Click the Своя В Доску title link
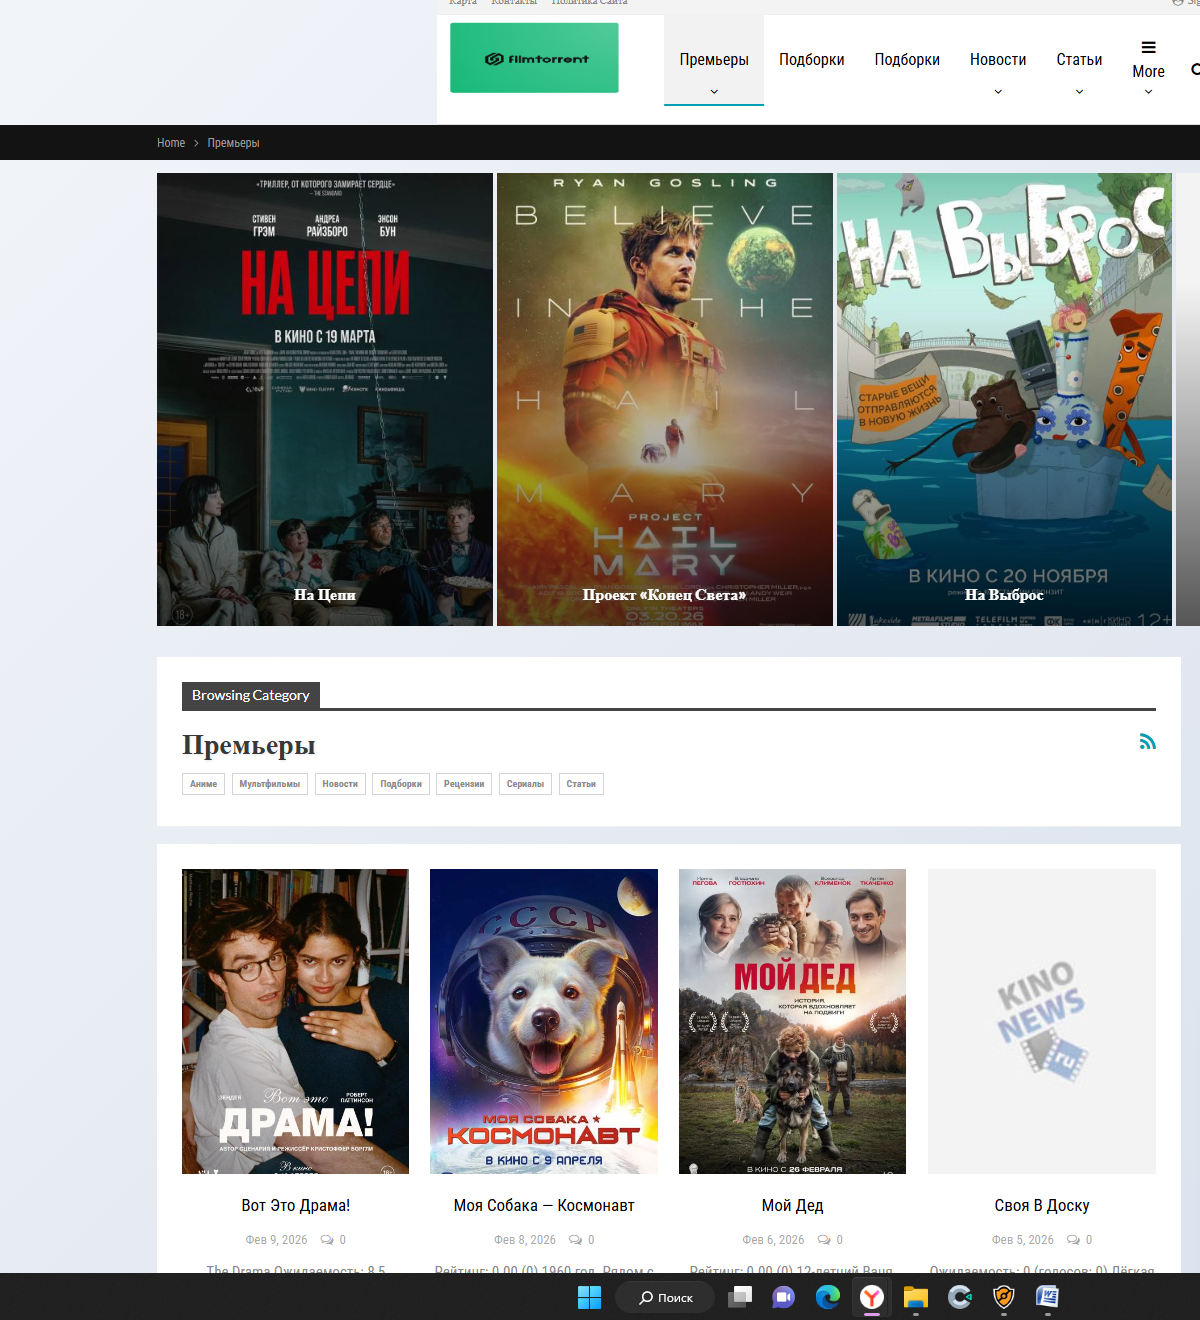This screenshot has height=1320, width=1200. pos(1042,1206)
